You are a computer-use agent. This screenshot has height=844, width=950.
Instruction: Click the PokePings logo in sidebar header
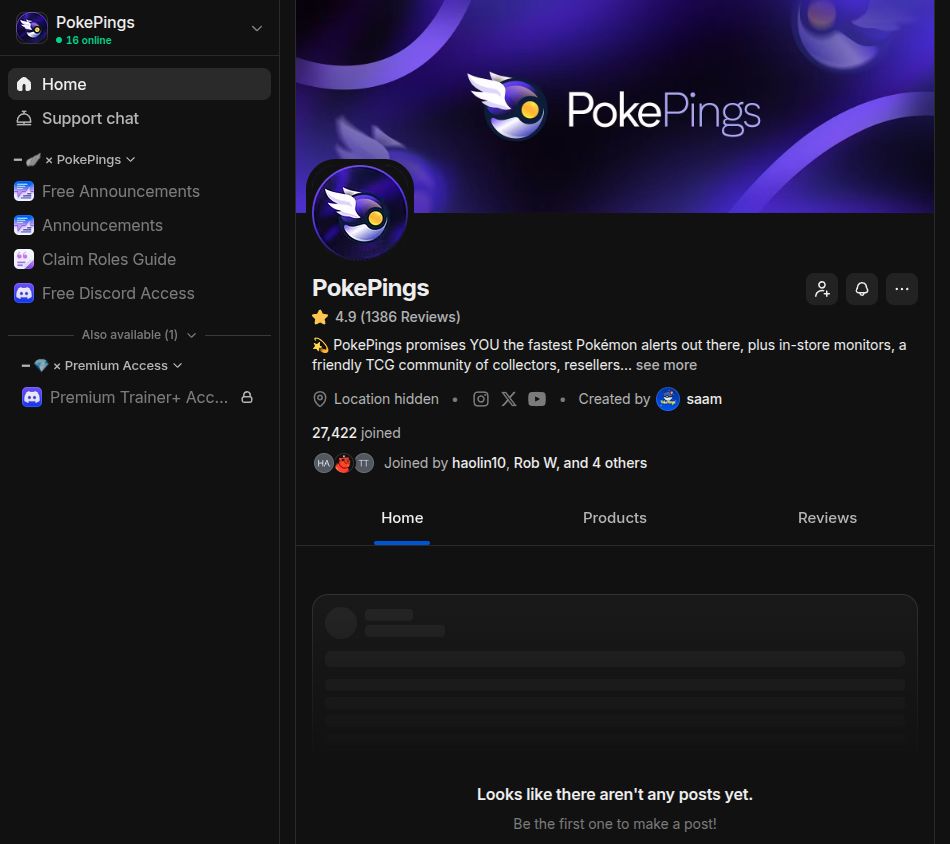(x=32, y=28)
